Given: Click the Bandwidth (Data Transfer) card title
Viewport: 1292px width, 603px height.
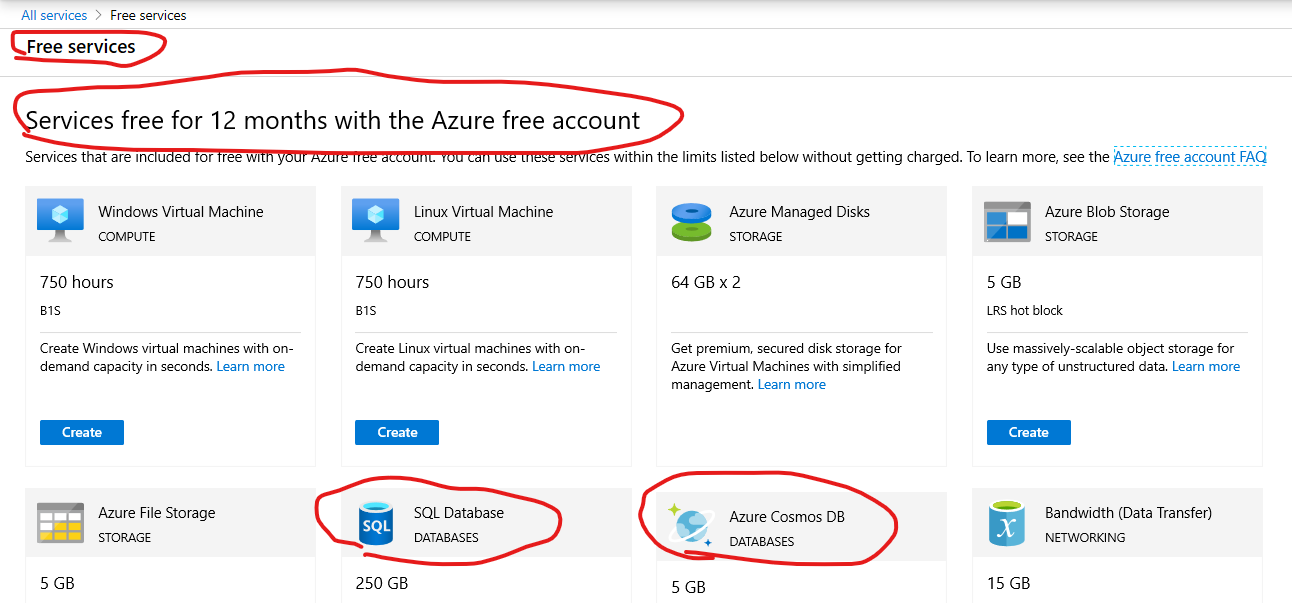Looking at the screenshot, I should pos(1129,513).
